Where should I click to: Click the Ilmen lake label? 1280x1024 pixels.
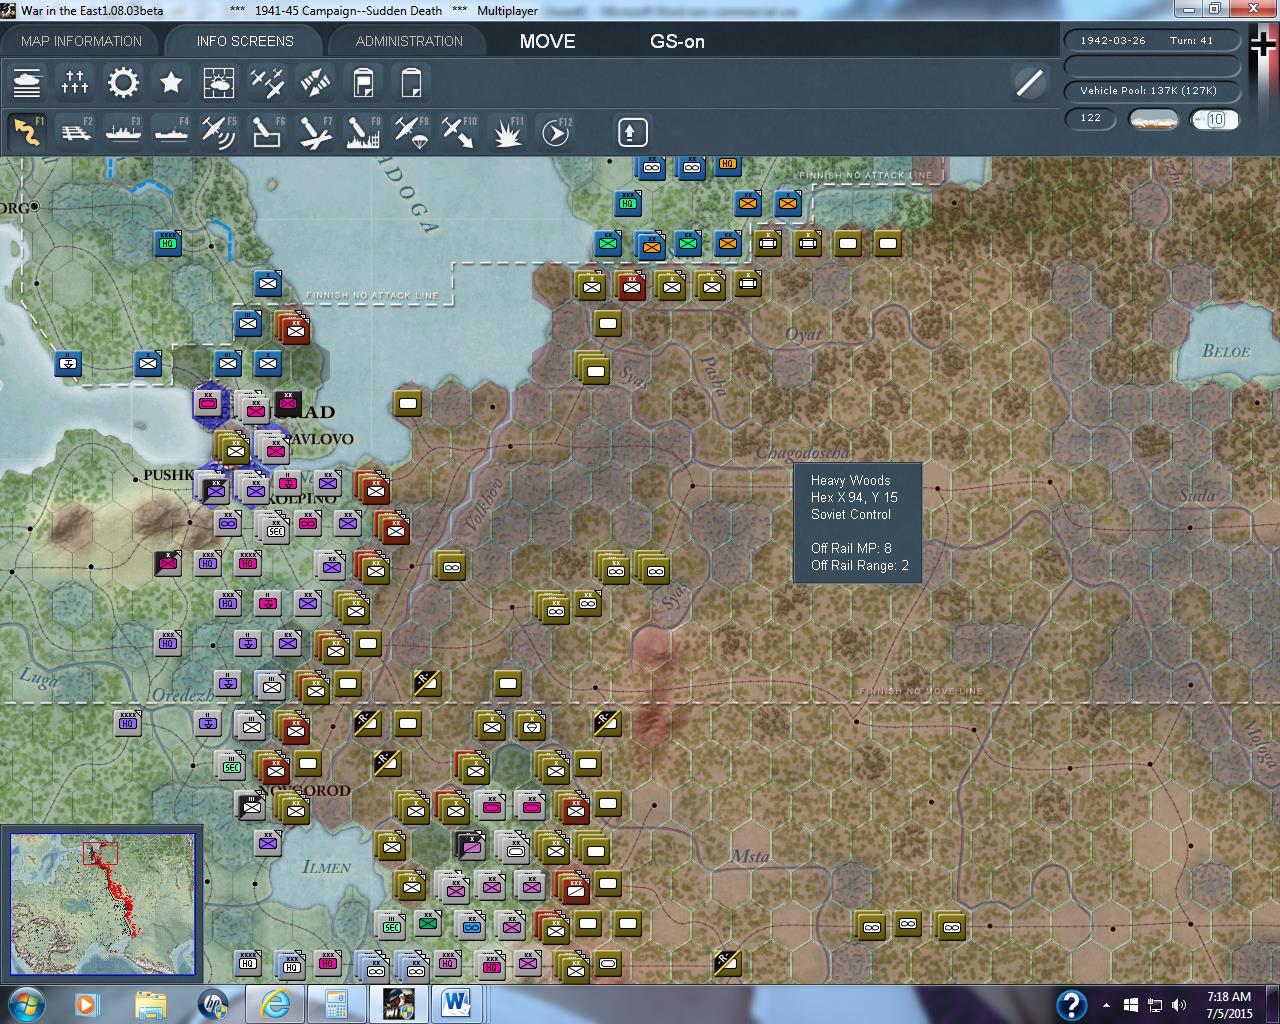pyautogui.click(x=326, y=867)
